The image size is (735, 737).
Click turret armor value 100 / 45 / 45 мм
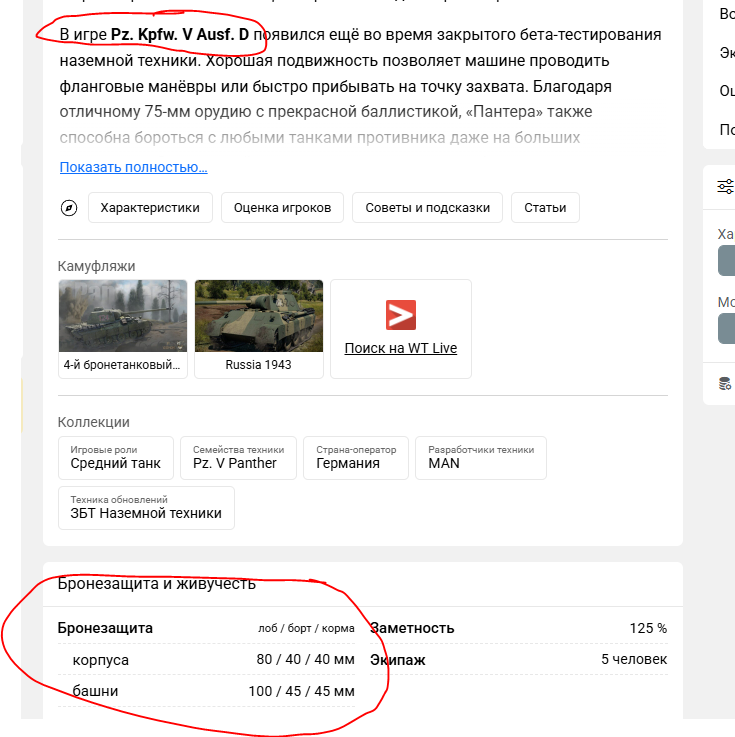[301, 691]
